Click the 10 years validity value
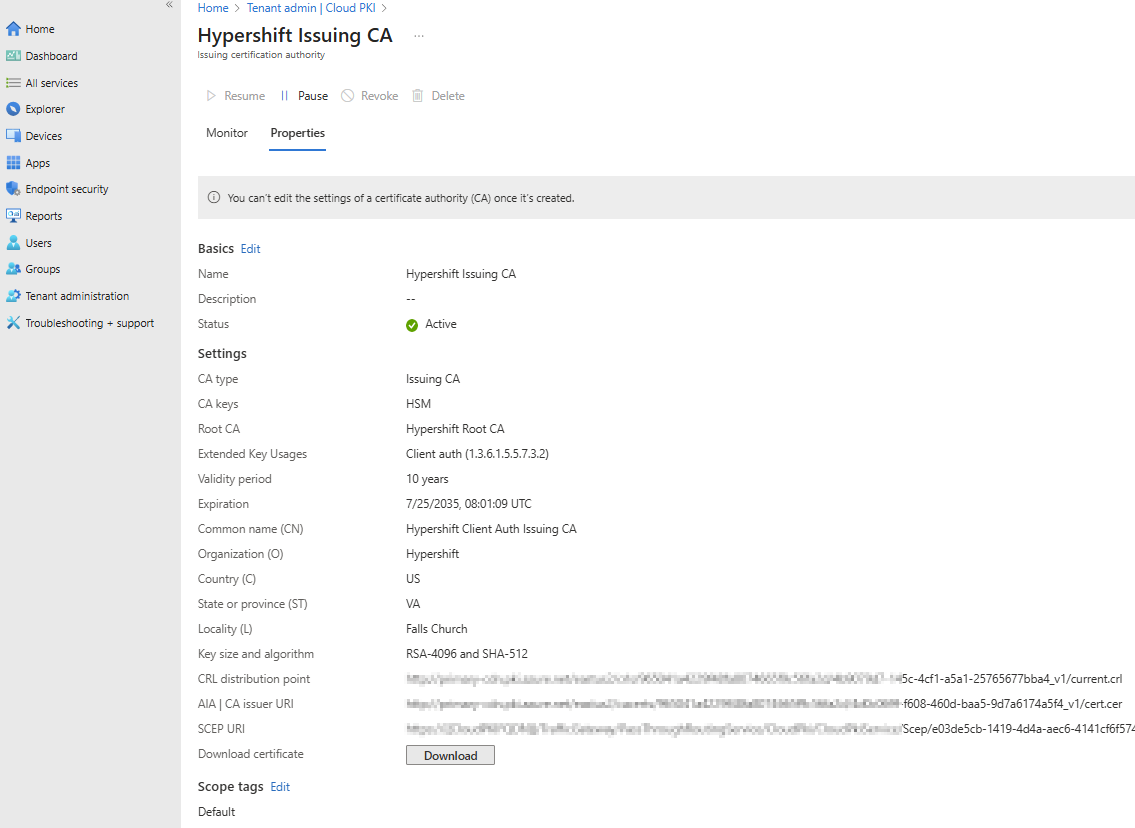Image resolution: width=1135 pixels, height=828 pixels. click(427, 479)
